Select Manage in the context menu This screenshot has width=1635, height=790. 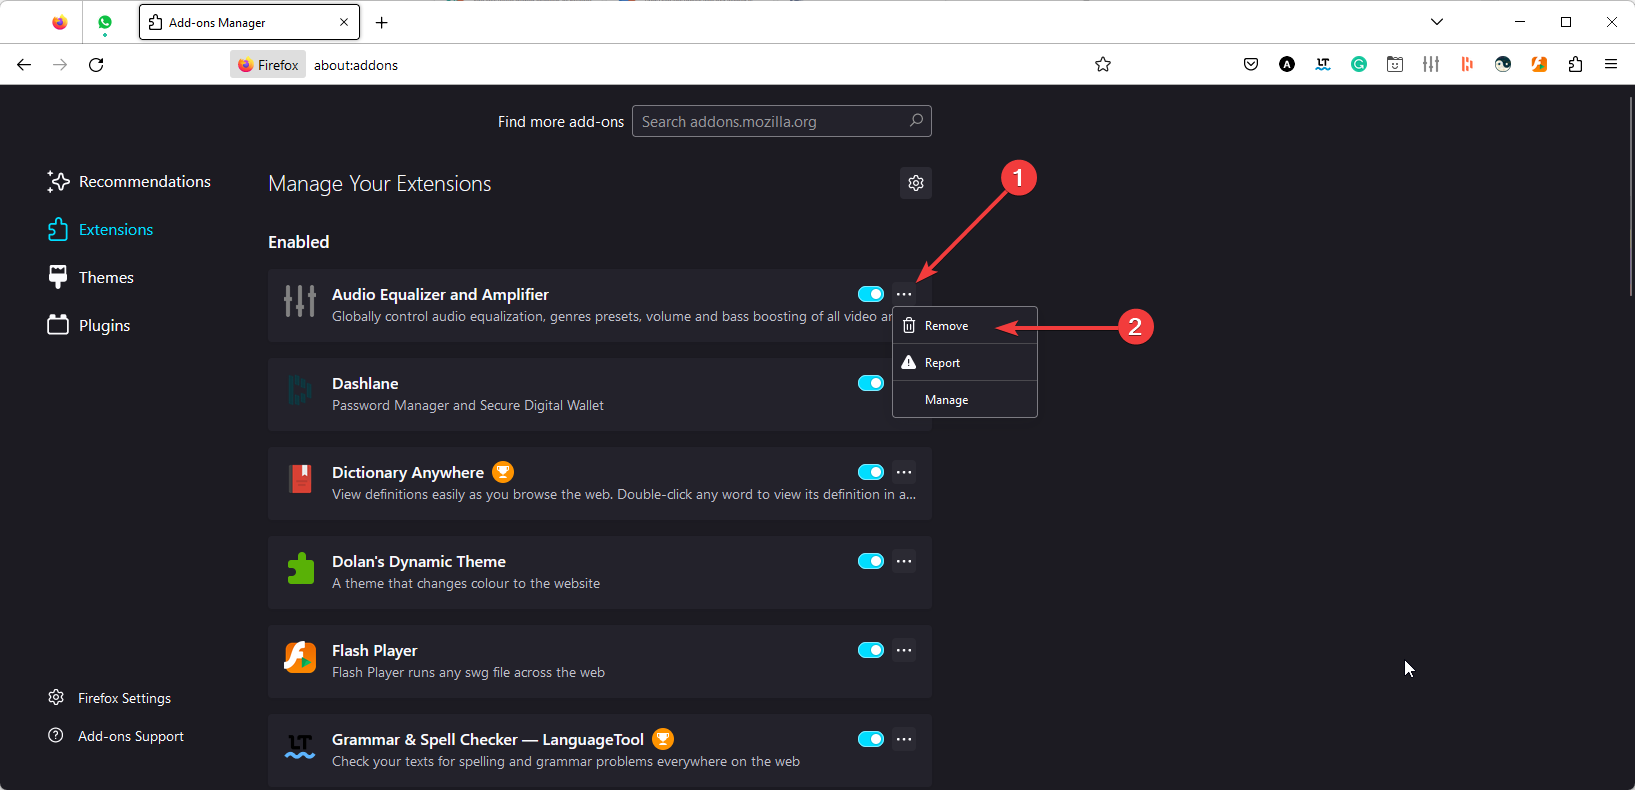tap(965, 399)
